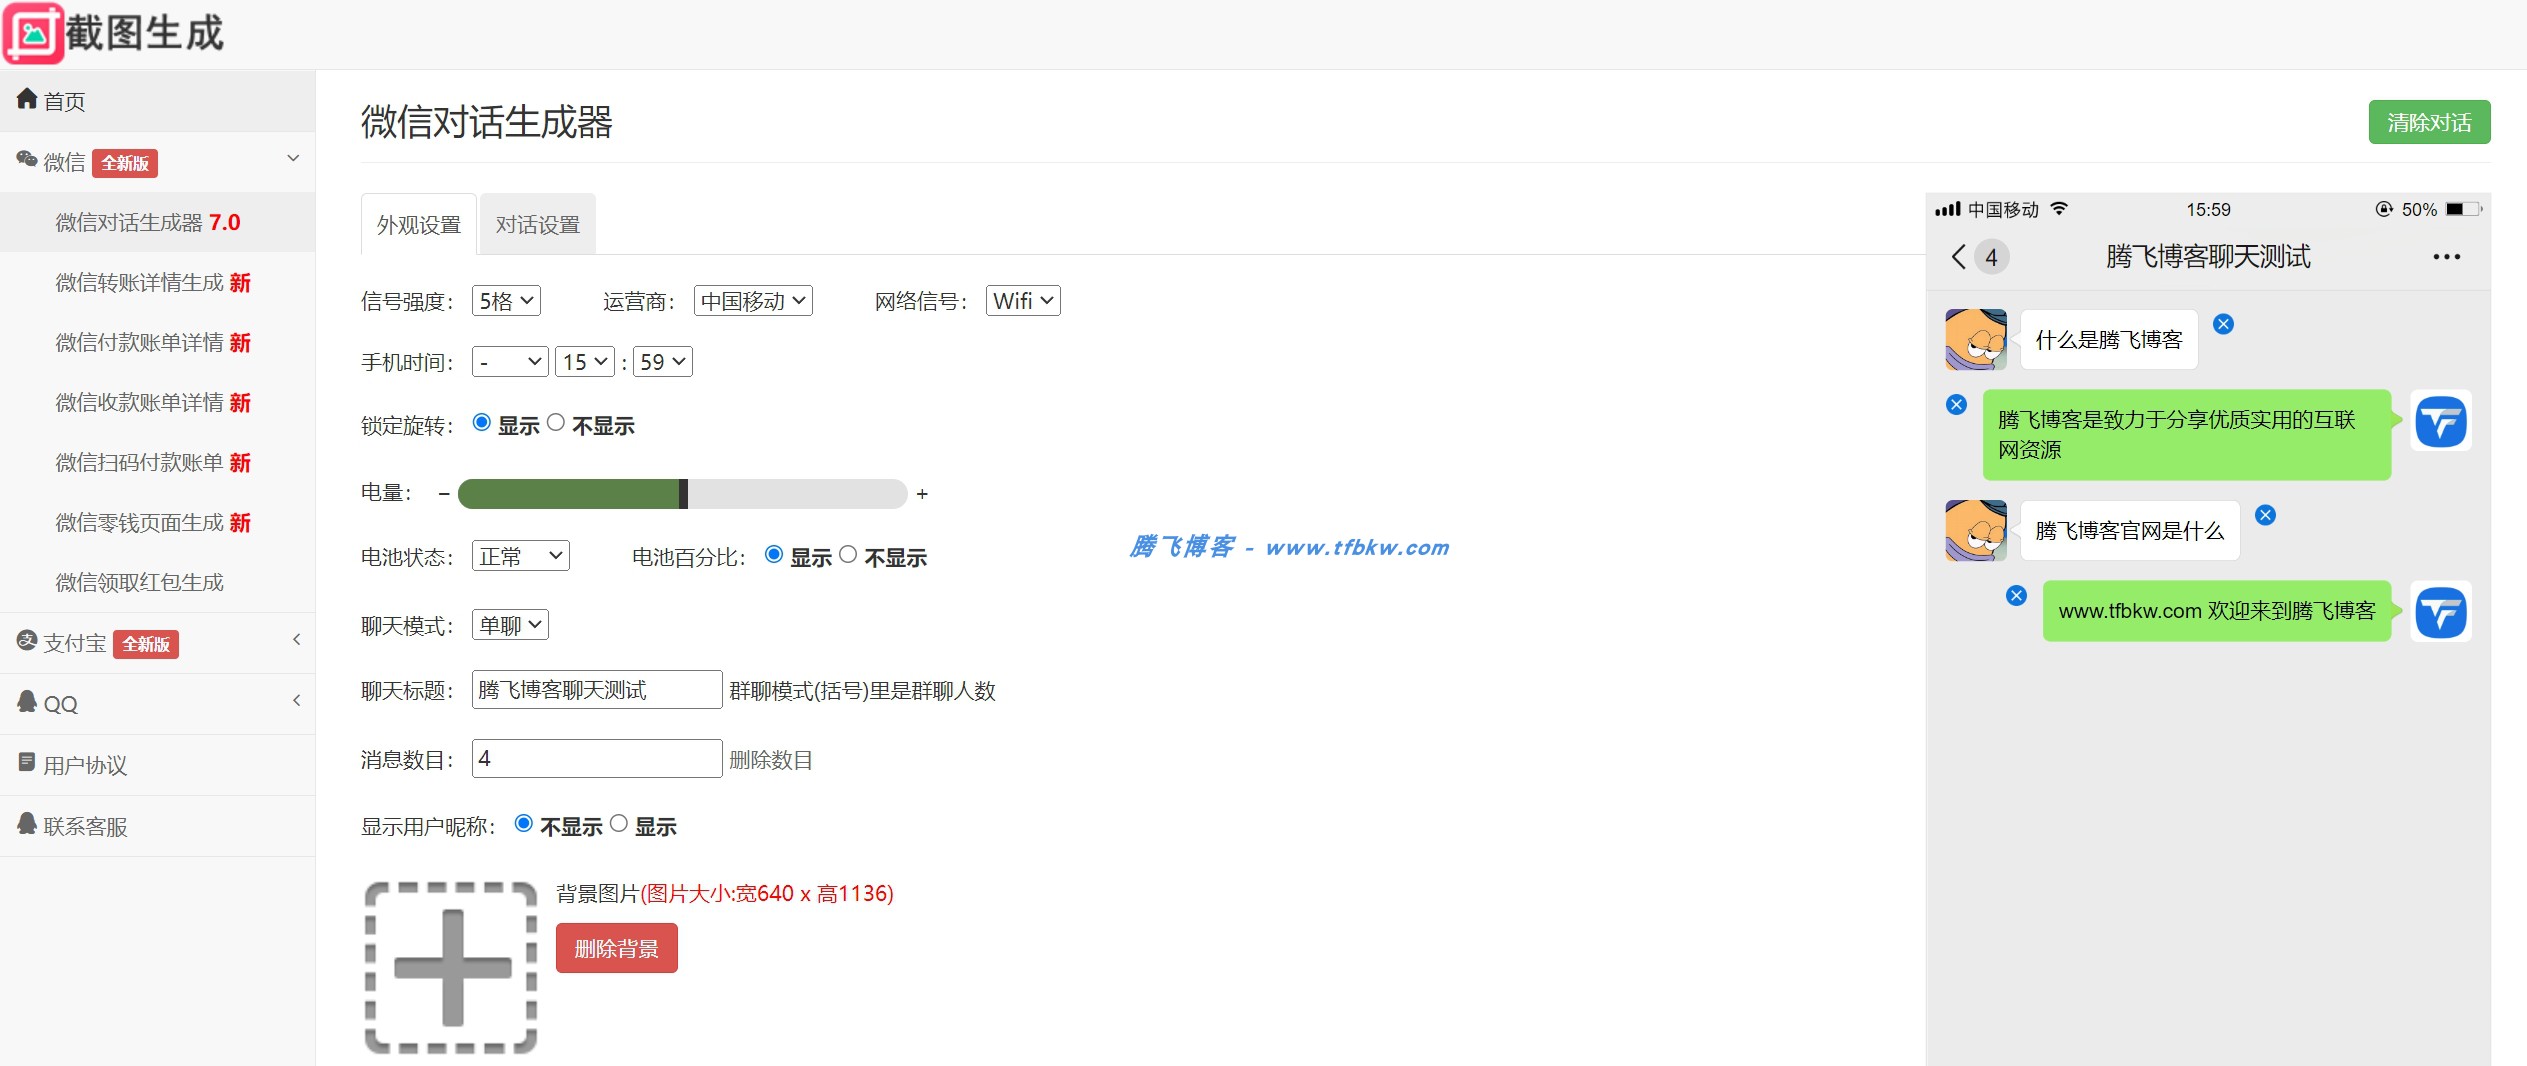
Task: Select 显示 for 锁定旋转
Action: [482, 423]
